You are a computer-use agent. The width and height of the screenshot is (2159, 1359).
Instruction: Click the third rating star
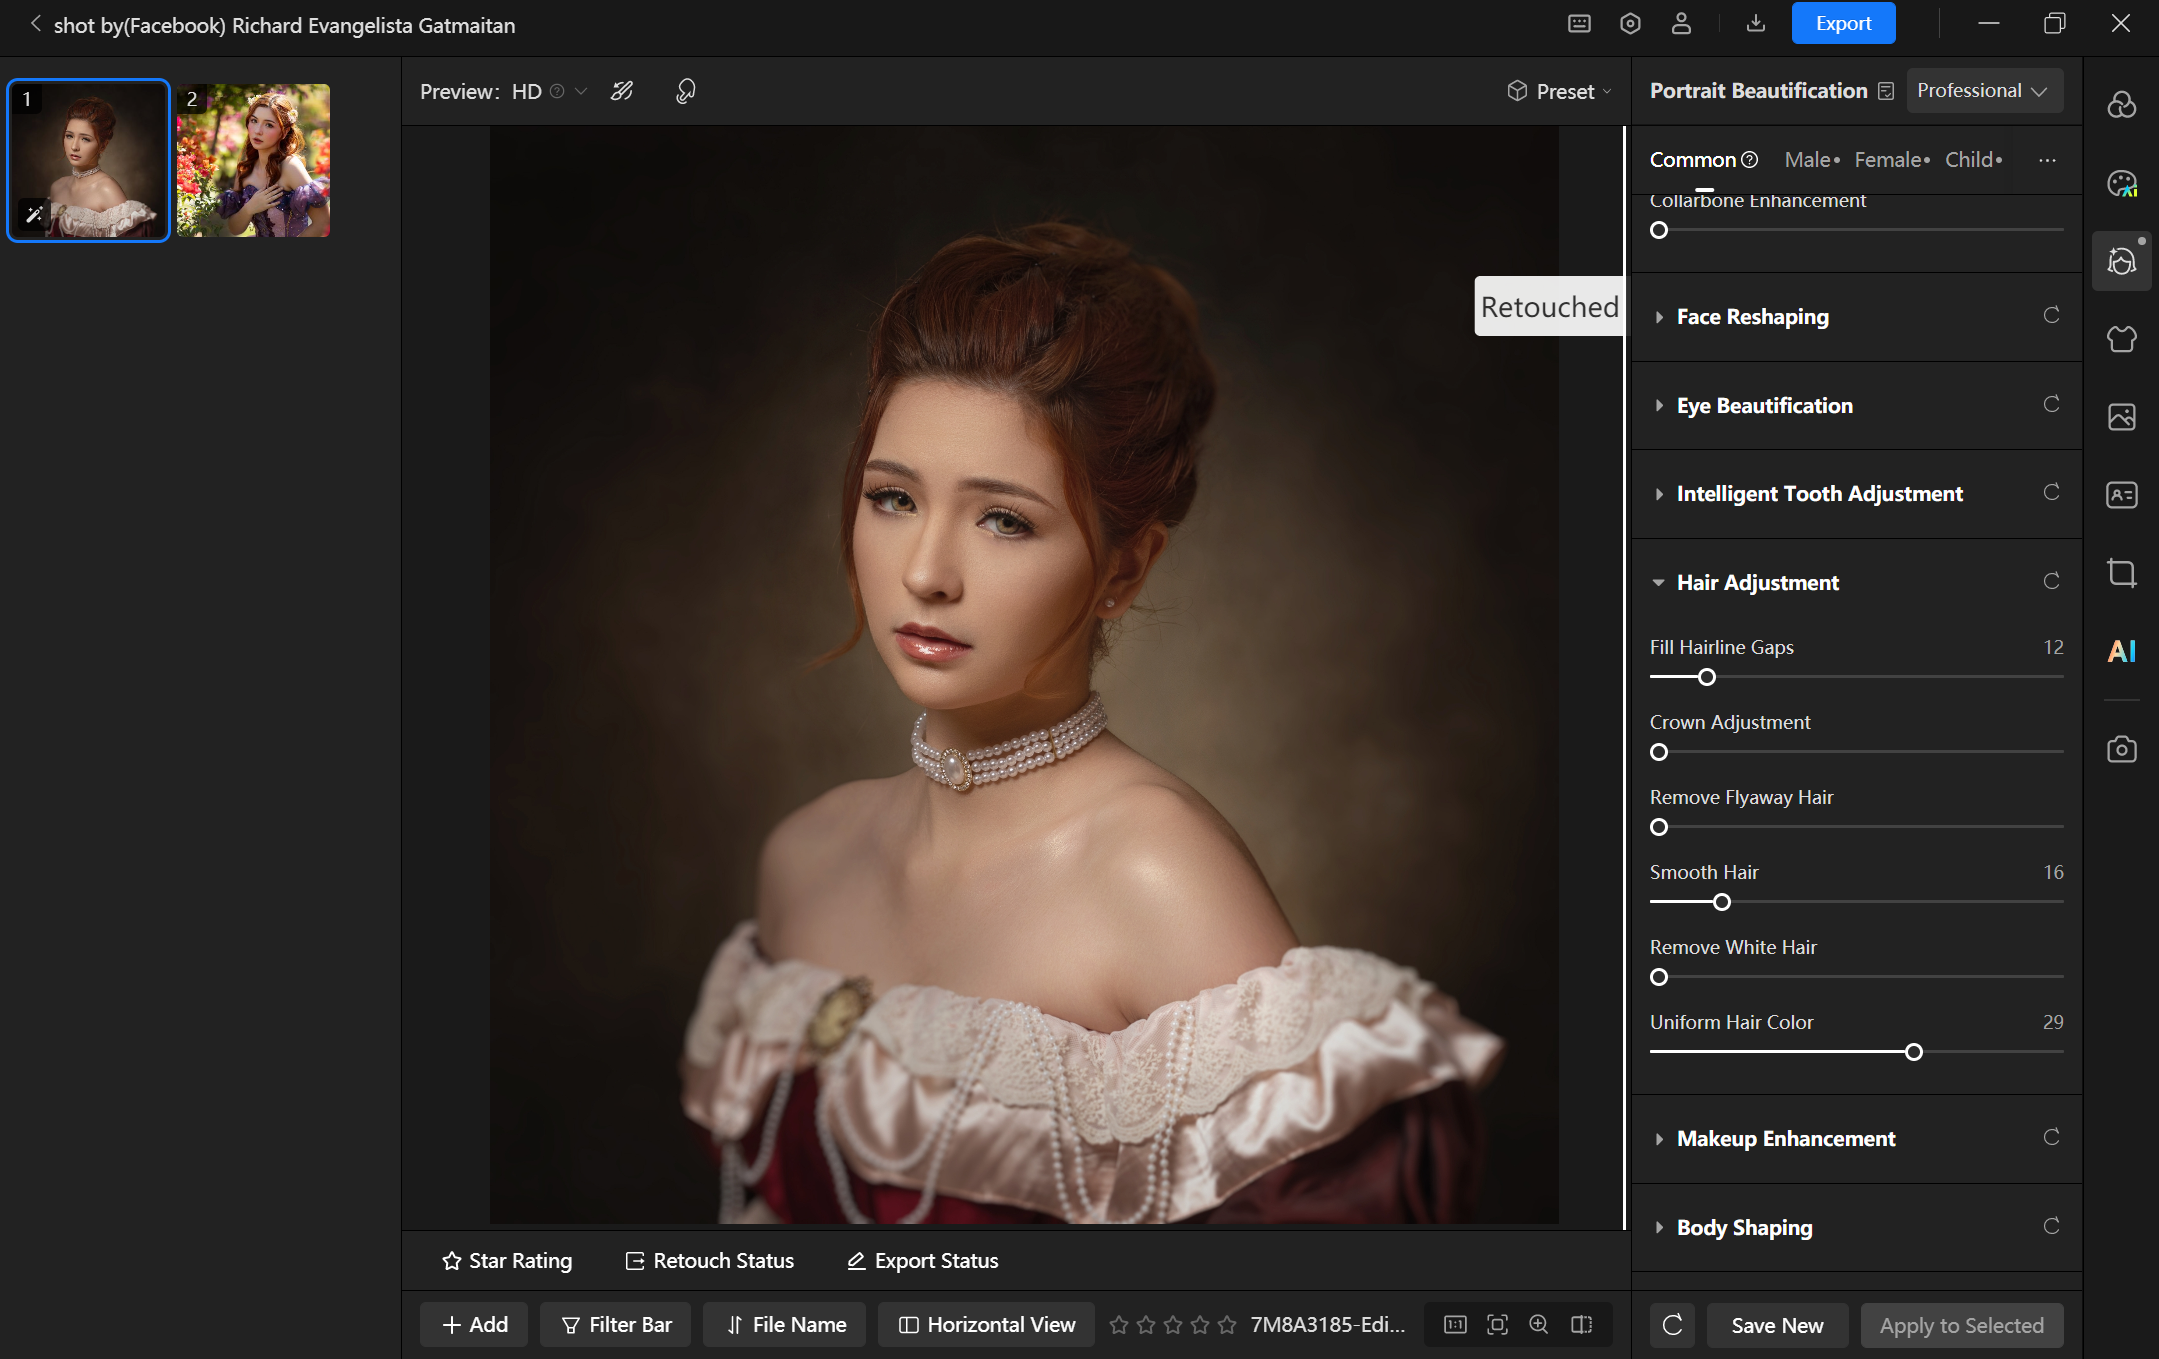1173,1324
